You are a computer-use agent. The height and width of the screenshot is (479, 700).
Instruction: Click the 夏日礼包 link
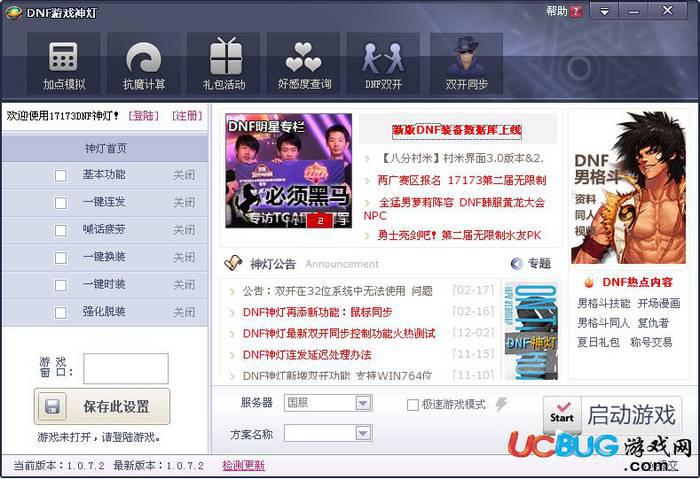pyautogui.click(x=598, y=342)
